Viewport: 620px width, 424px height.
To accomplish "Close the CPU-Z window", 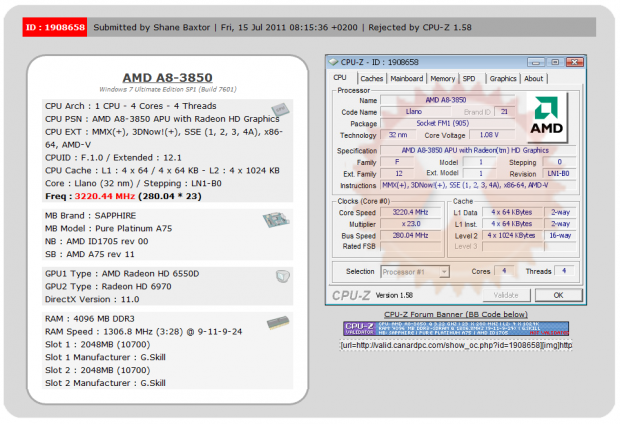I will [574, 62].
